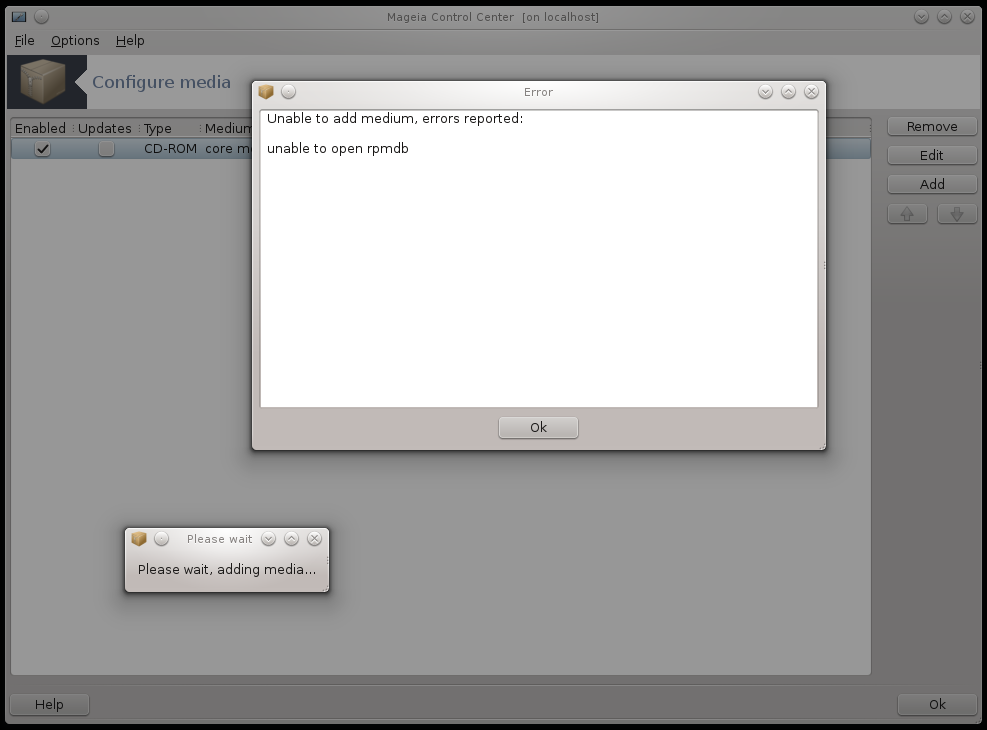Close the Error dialog with its X
This screenshot has height=730, width=987.
[x=811, y=92]
